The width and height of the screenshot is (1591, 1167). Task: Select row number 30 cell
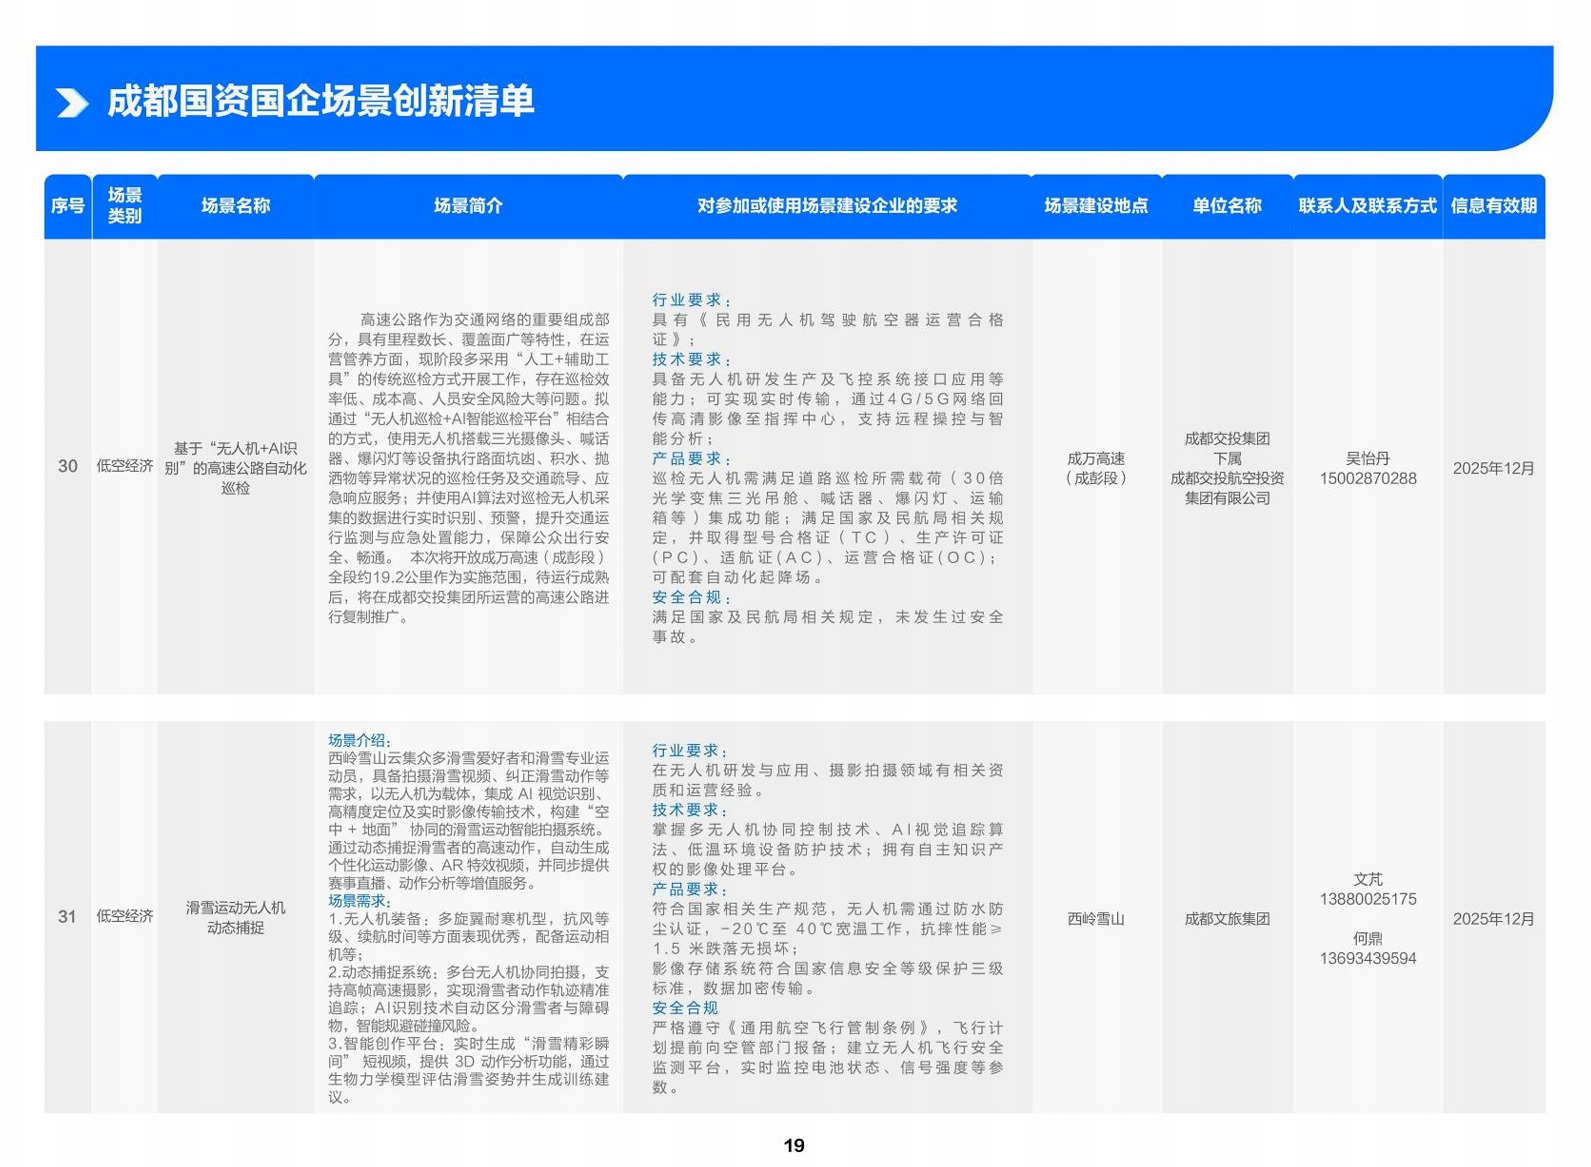(x=67, y=467)
